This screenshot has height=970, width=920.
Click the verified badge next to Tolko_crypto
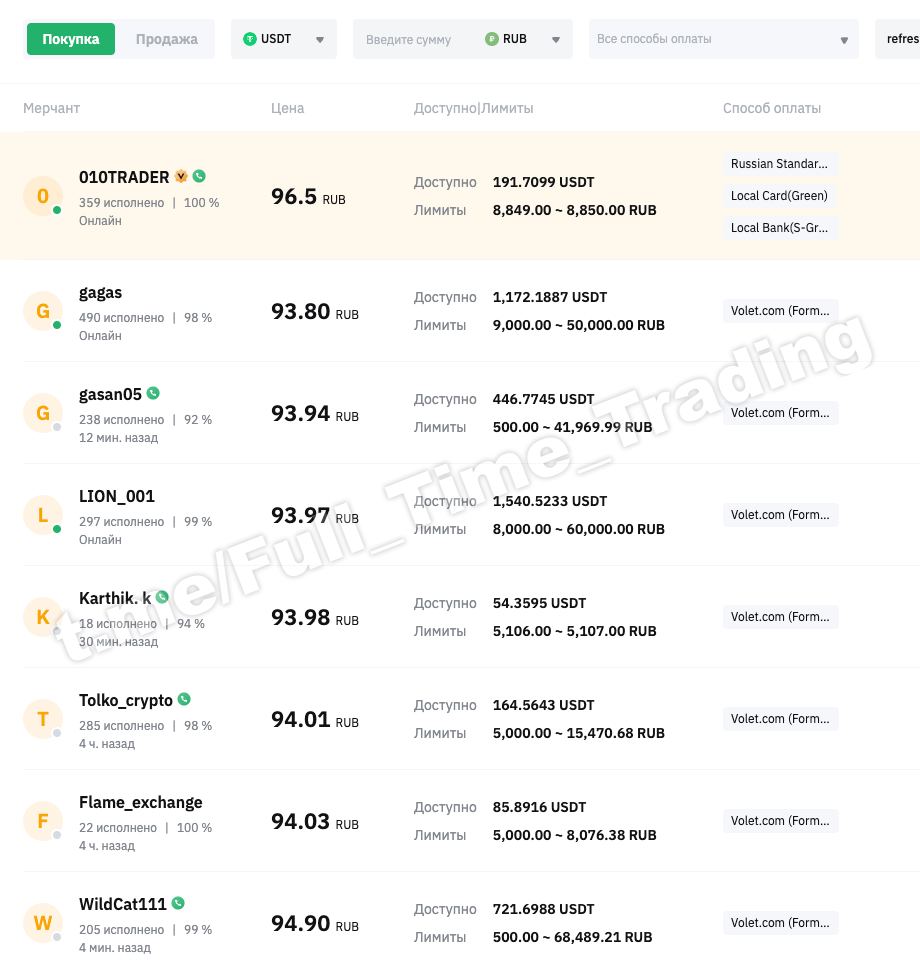(184, 699)
